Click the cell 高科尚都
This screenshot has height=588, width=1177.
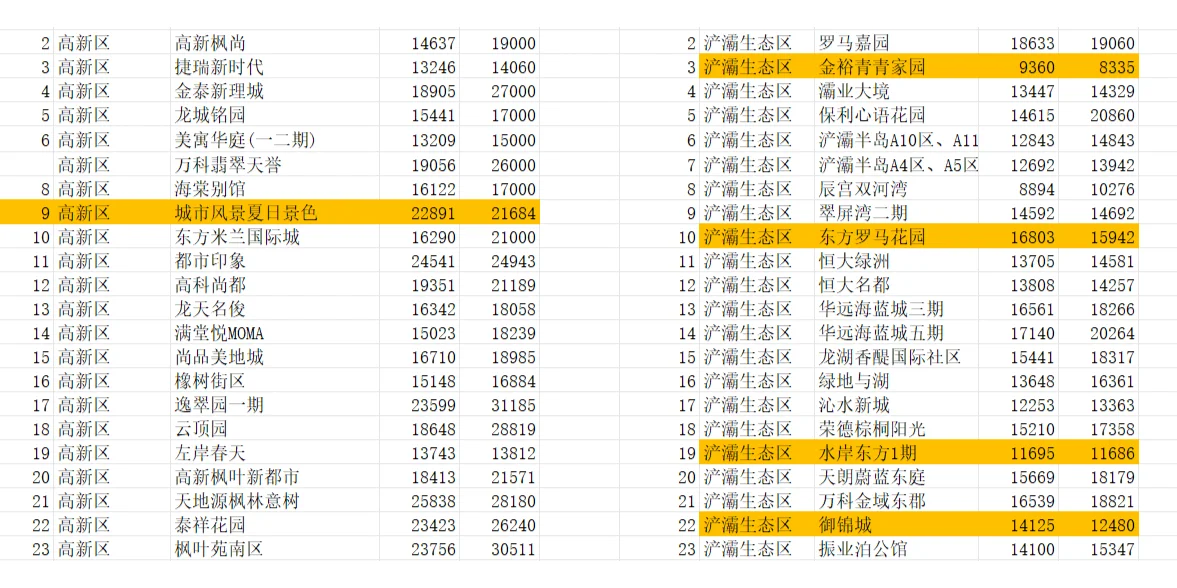coord(274,285)
